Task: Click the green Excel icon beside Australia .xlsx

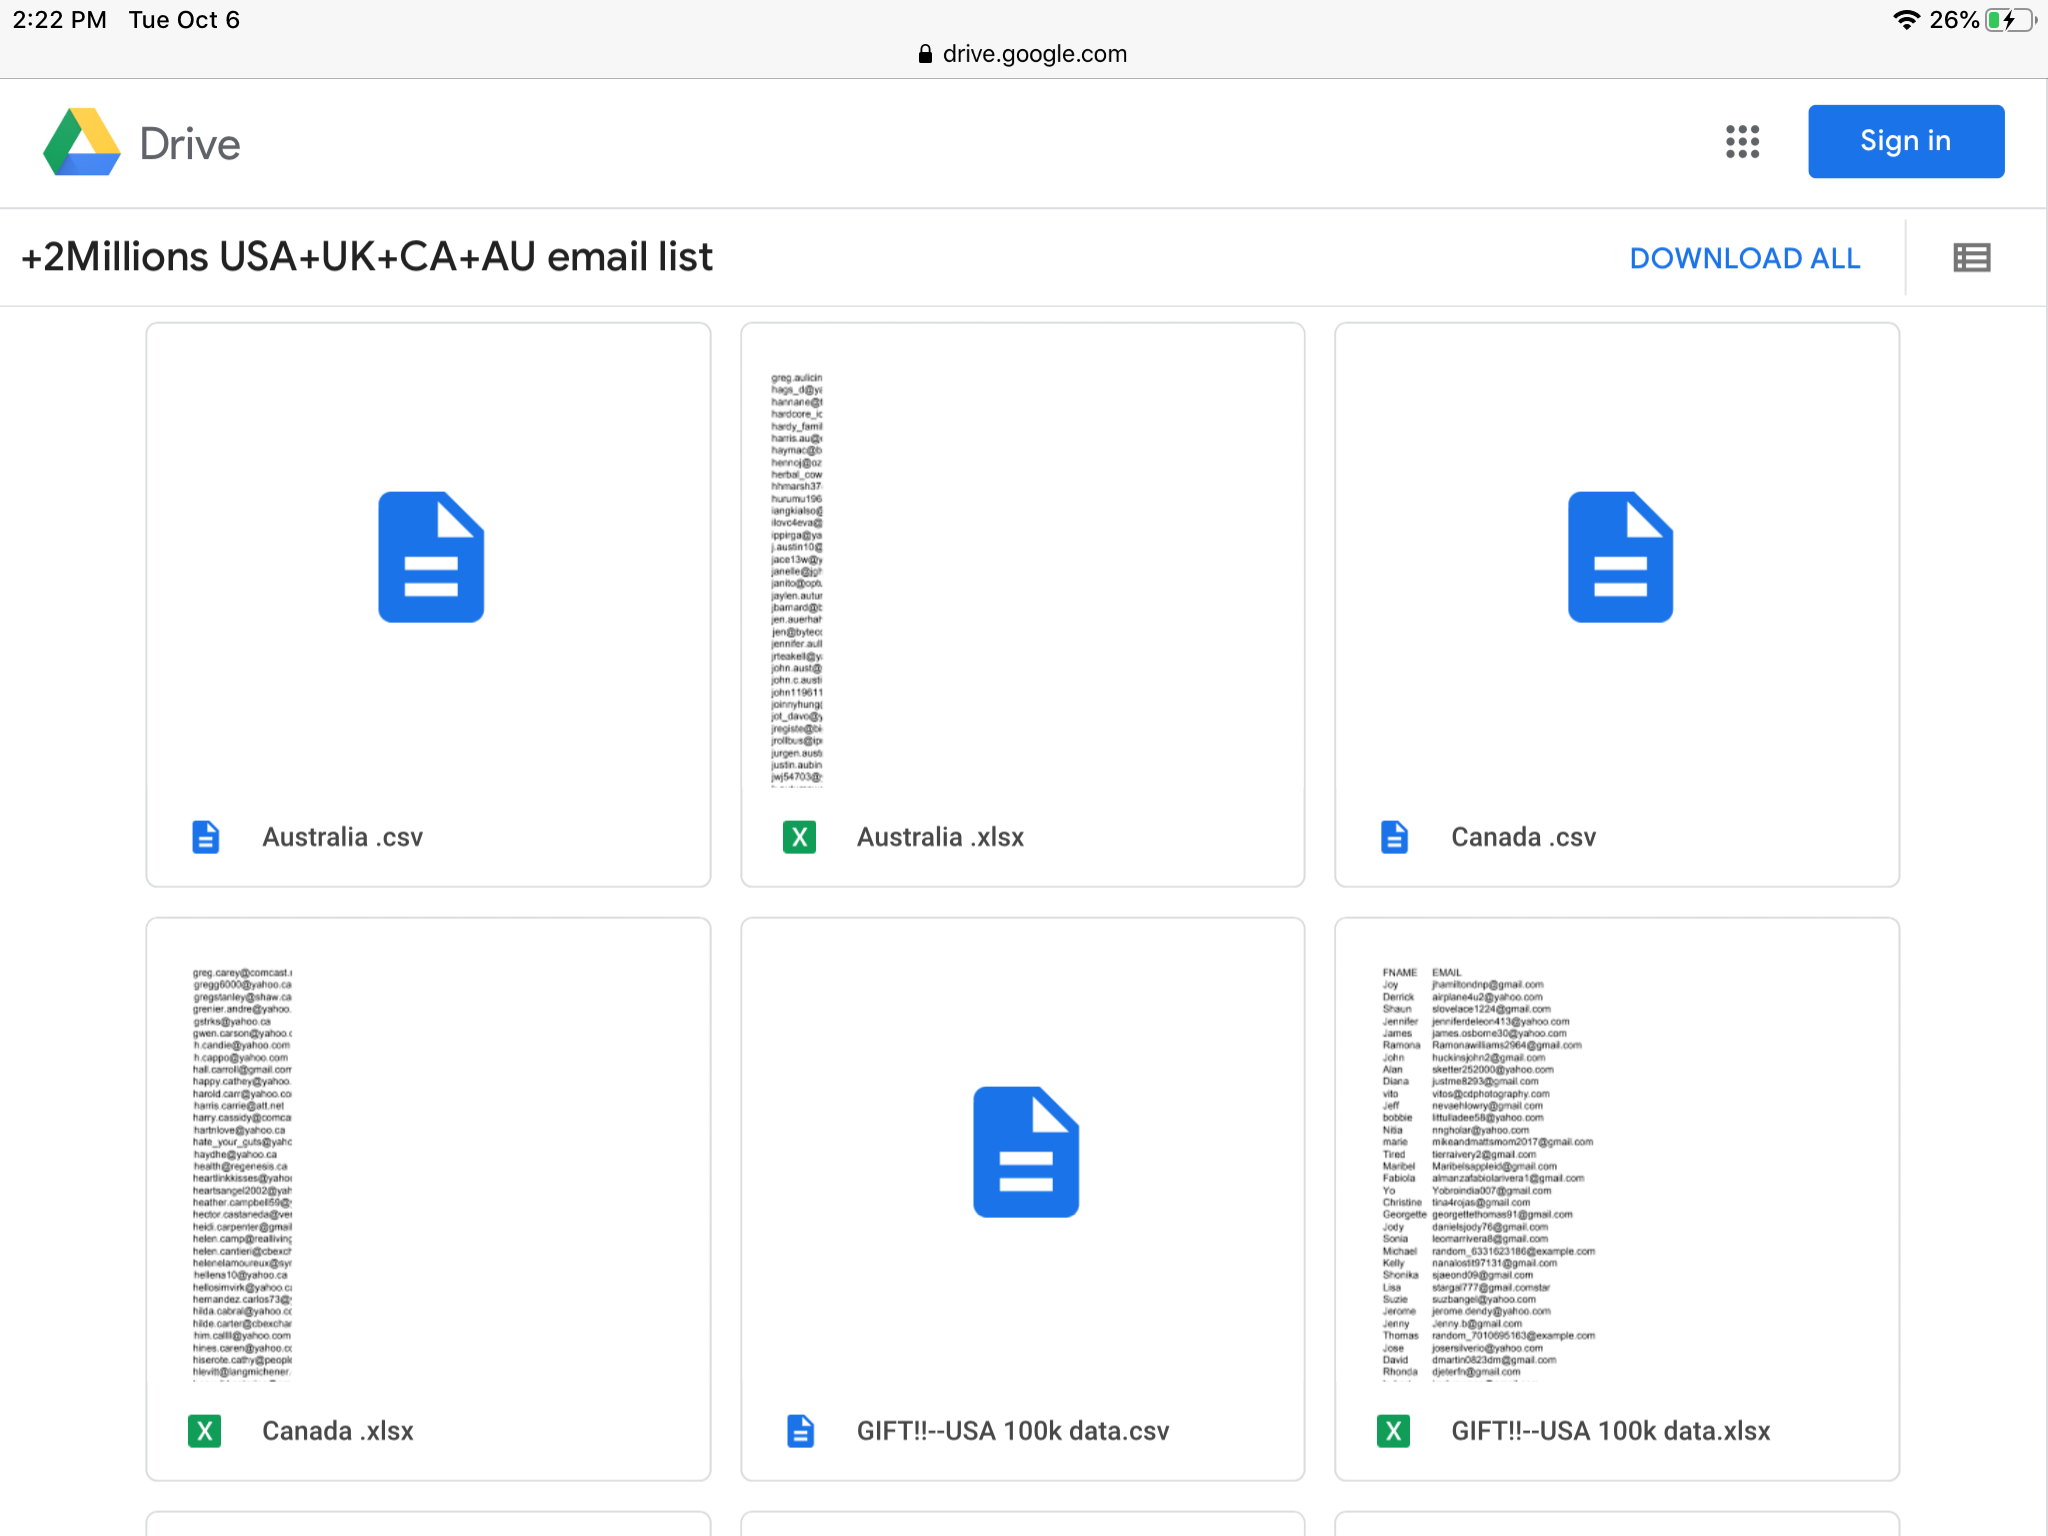Action: coord(799,837)
